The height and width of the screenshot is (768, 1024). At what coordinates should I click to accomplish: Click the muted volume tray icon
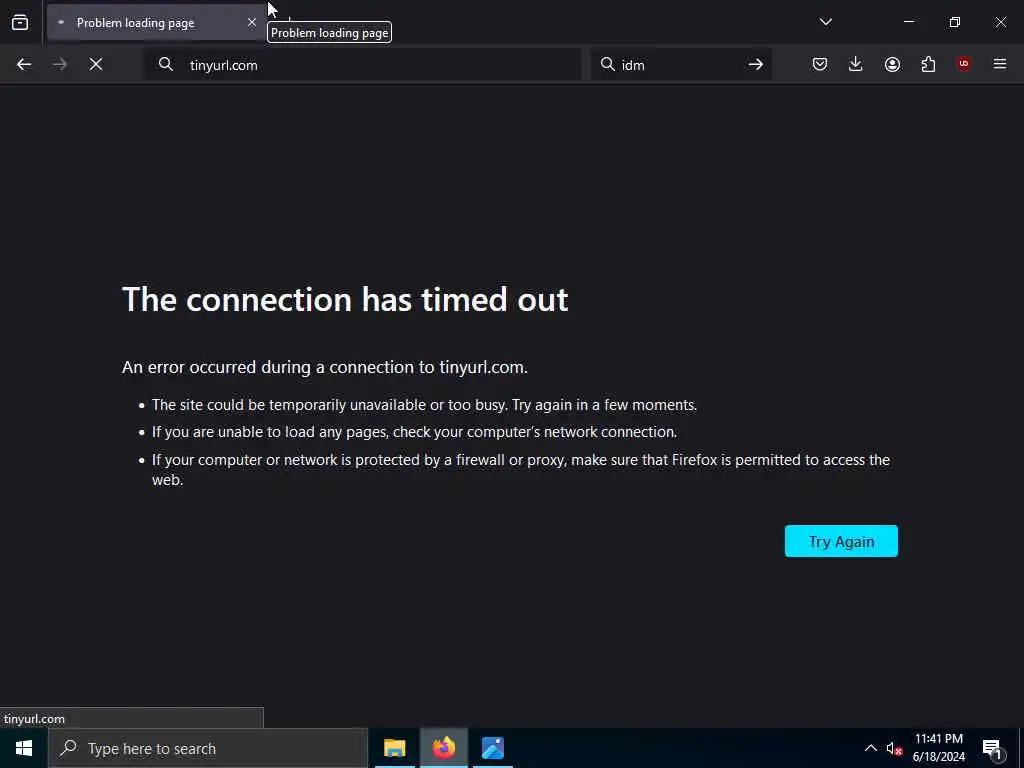(x=893, y=748)
